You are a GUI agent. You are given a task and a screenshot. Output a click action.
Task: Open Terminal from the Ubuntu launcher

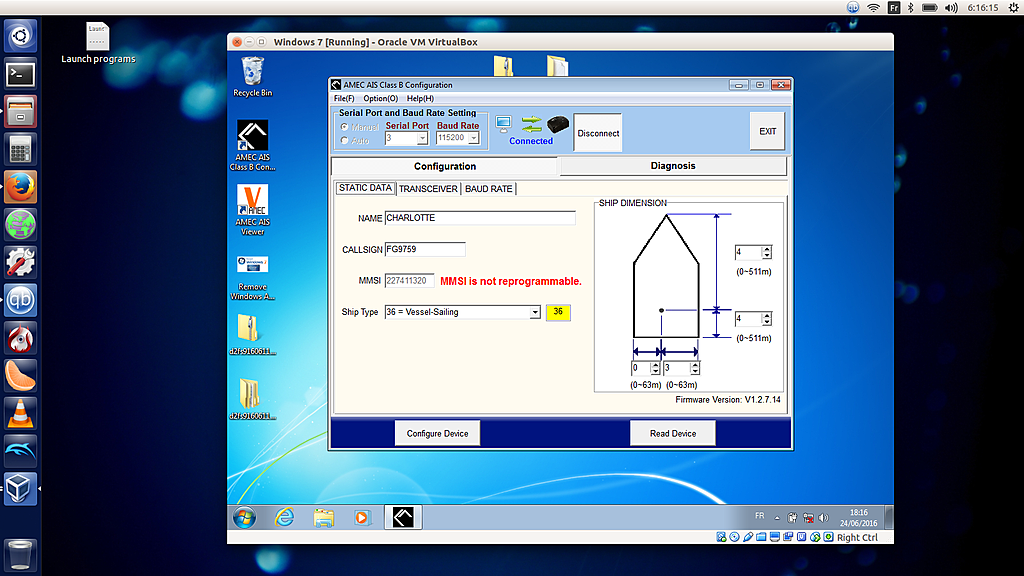tap(20, 74)
